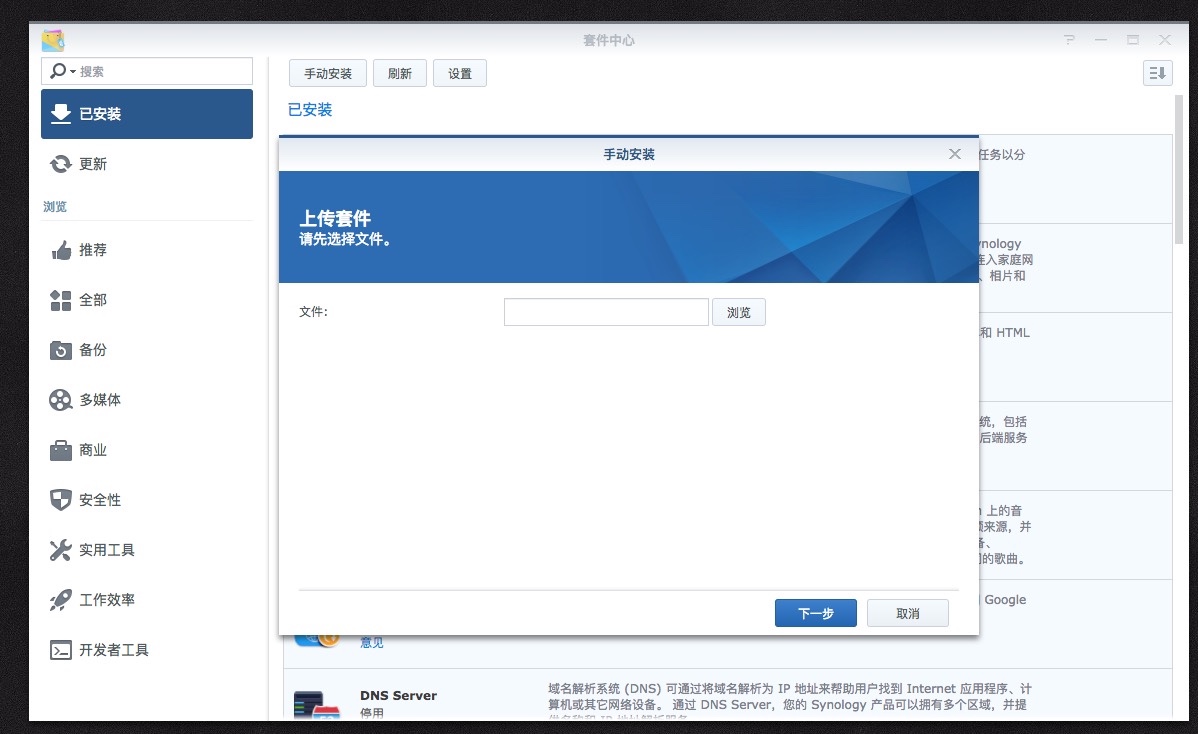Screen dimensions: 1198x734
Task: Click 浏览 to browse for file
Action: click(738, 312)
